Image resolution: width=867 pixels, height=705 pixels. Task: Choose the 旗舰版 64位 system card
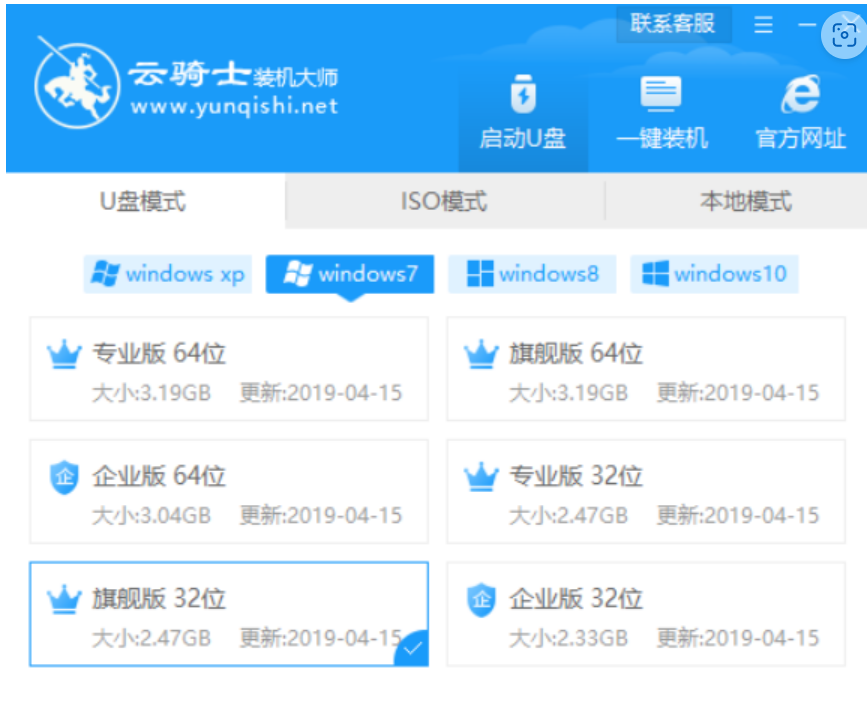[x=646, y=369]
